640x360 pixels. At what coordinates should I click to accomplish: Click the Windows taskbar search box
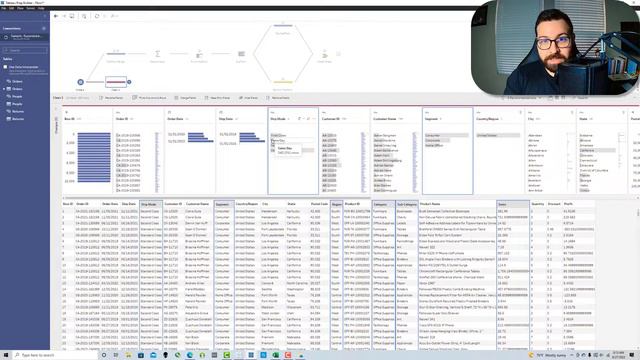pos(55,355)
